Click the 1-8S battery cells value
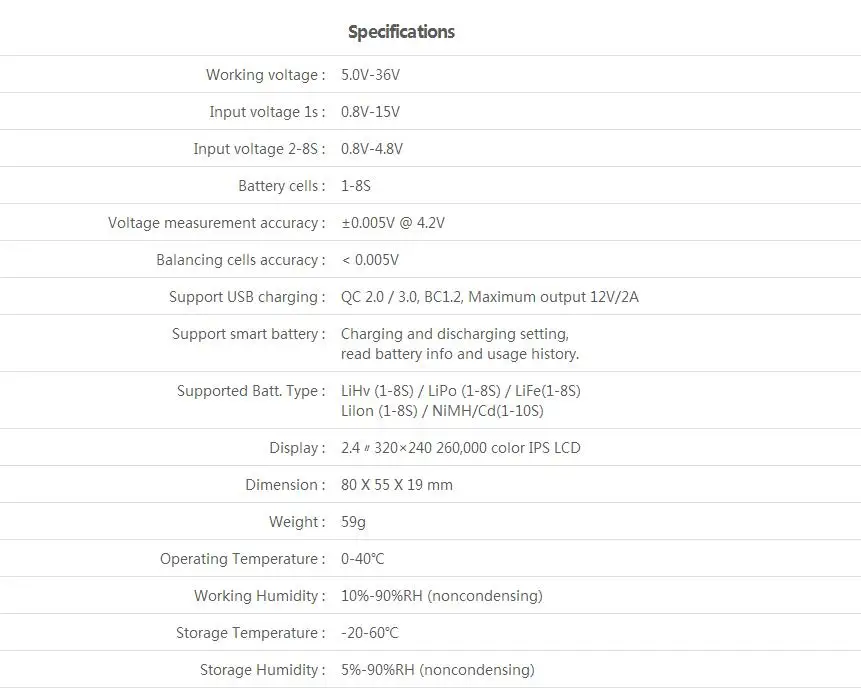The width and height of the screenshot is (861, 694). click(356, 186)
